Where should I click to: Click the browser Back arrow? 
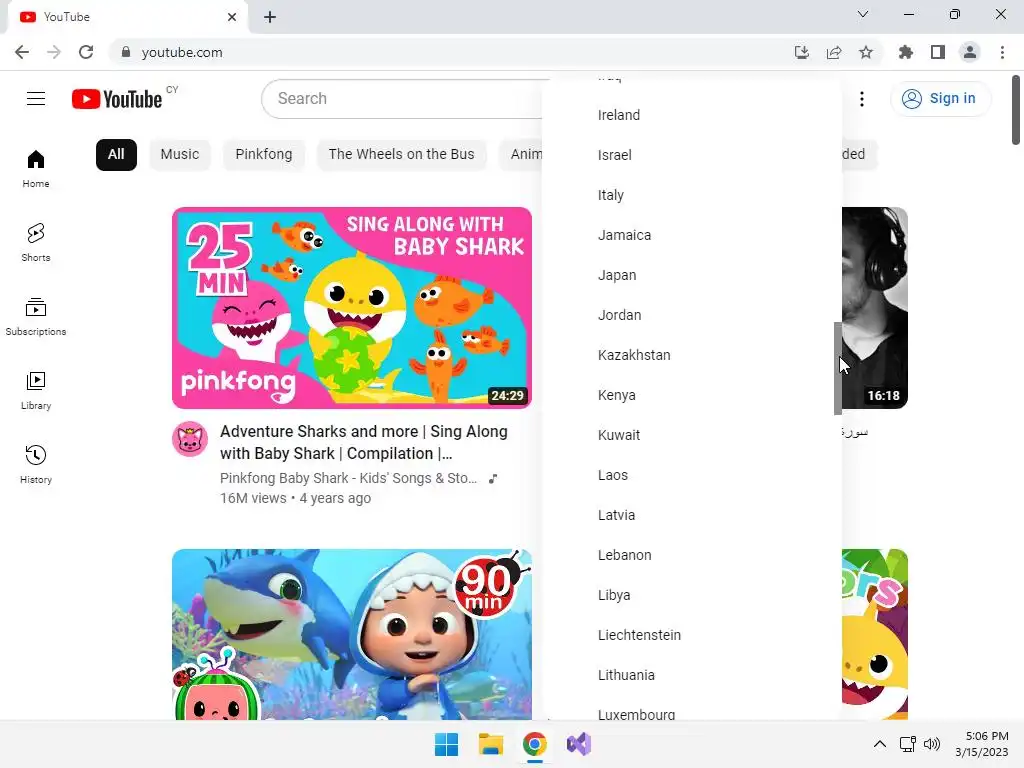22,52
